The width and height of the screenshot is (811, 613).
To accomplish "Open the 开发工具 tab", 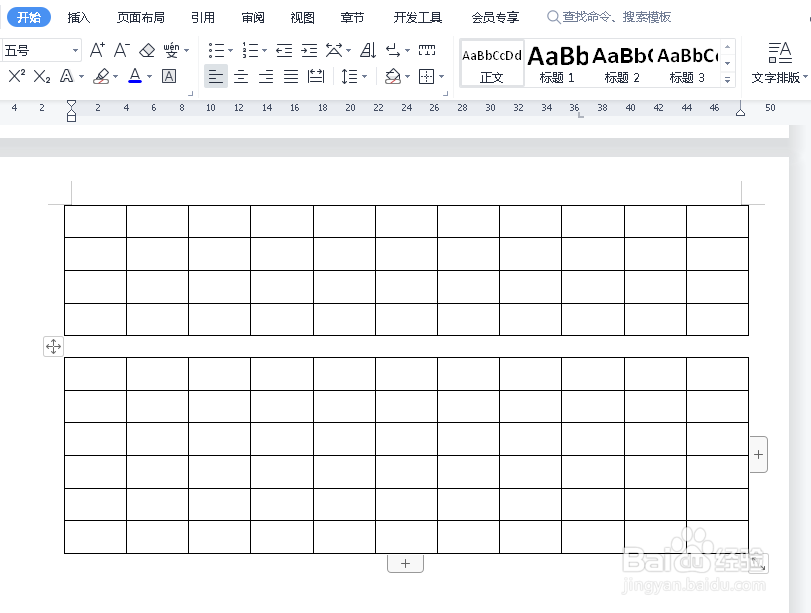I will click(x=418, y=18).
